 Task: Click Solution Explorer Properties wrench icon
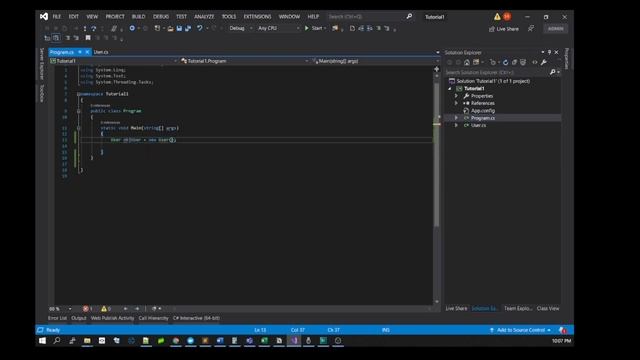click(x=544, y=62)
